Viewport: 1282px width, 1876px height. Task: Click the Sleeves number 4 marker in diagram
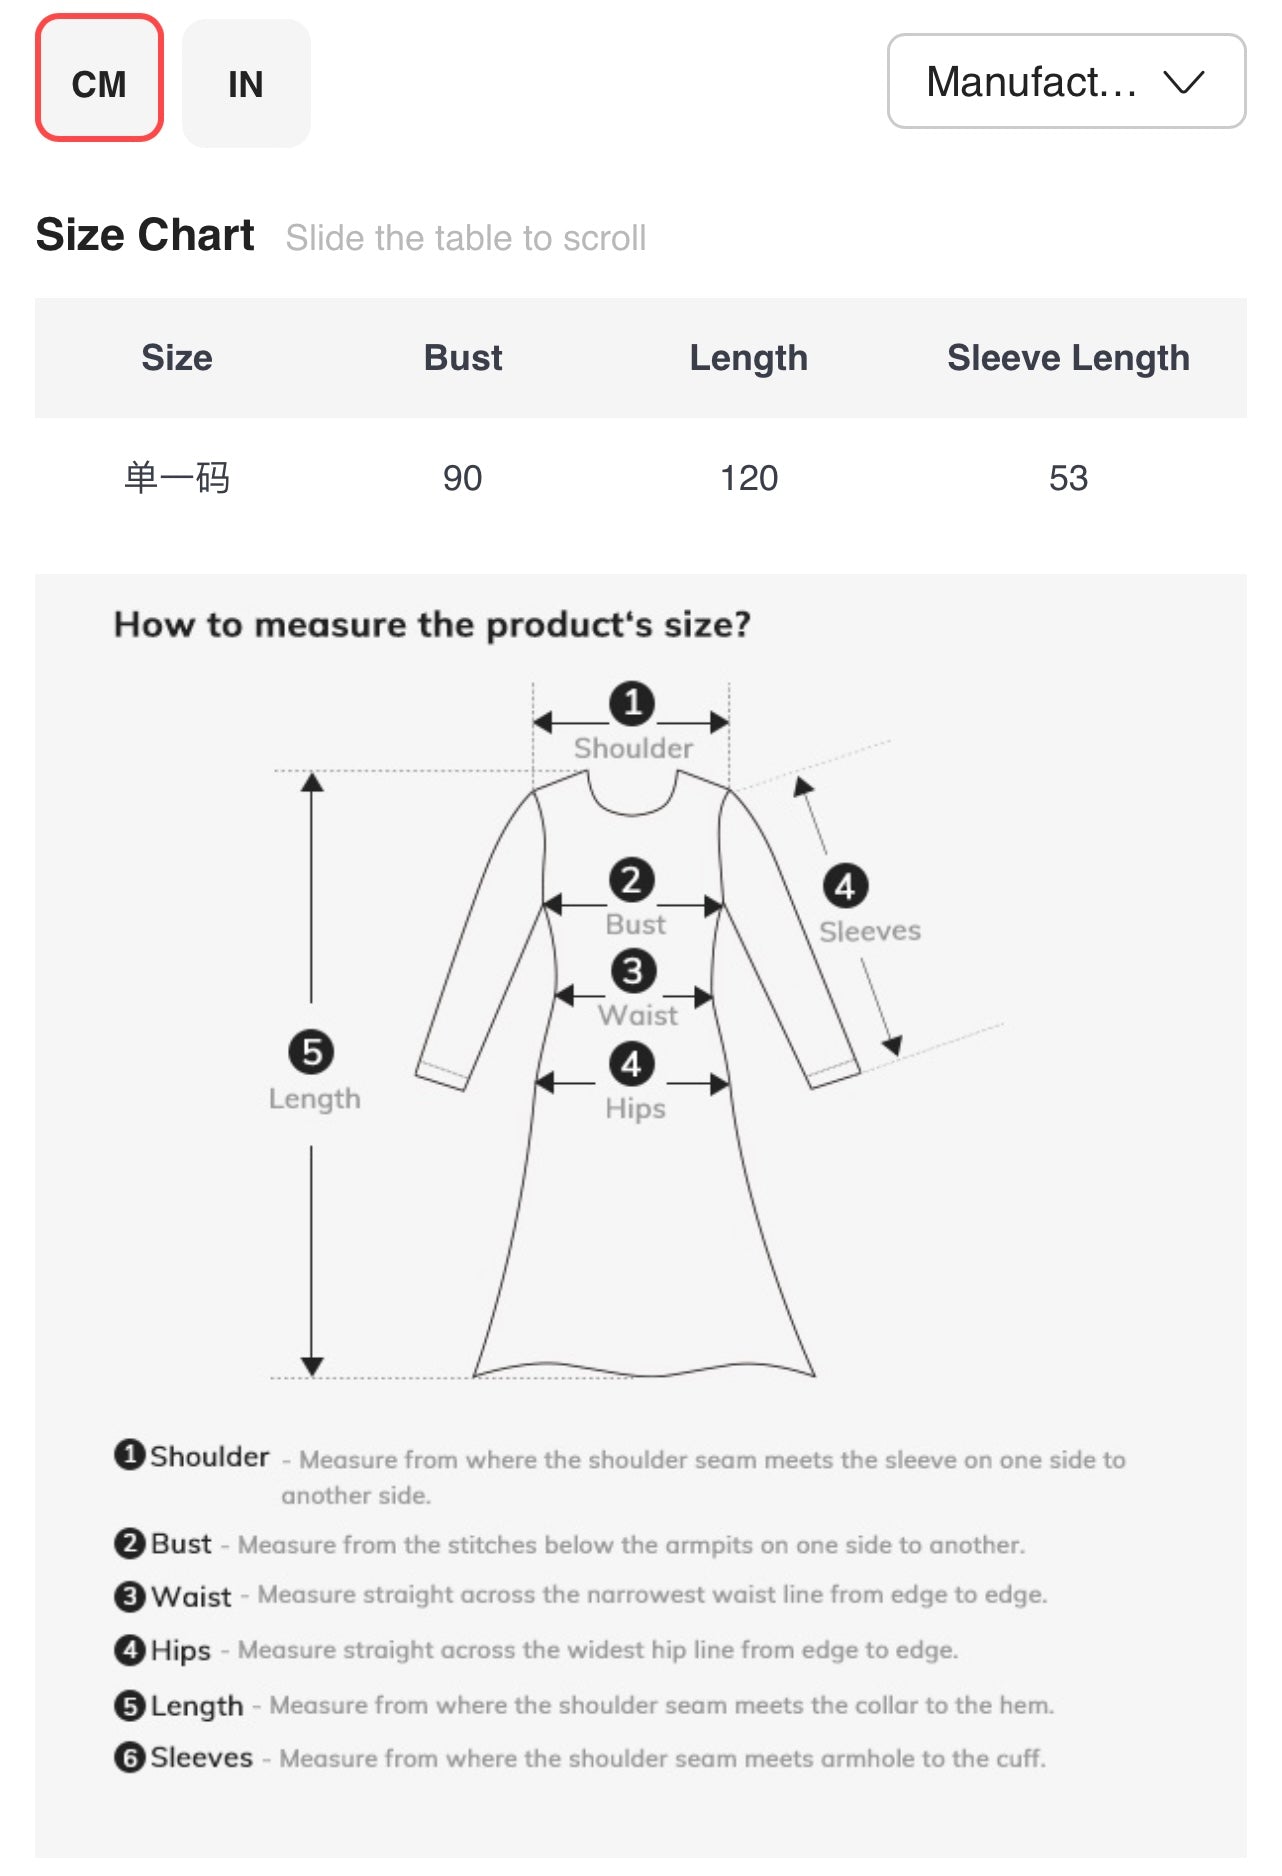click(x=845, y=886)
